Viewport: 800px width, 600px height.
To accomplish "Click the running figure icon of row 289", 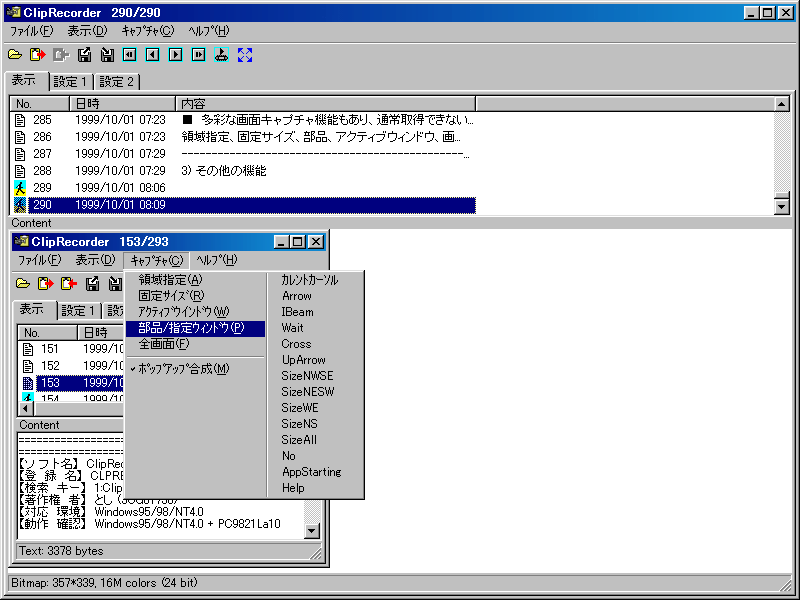I will pyautogui.click(x=20, y=188).
